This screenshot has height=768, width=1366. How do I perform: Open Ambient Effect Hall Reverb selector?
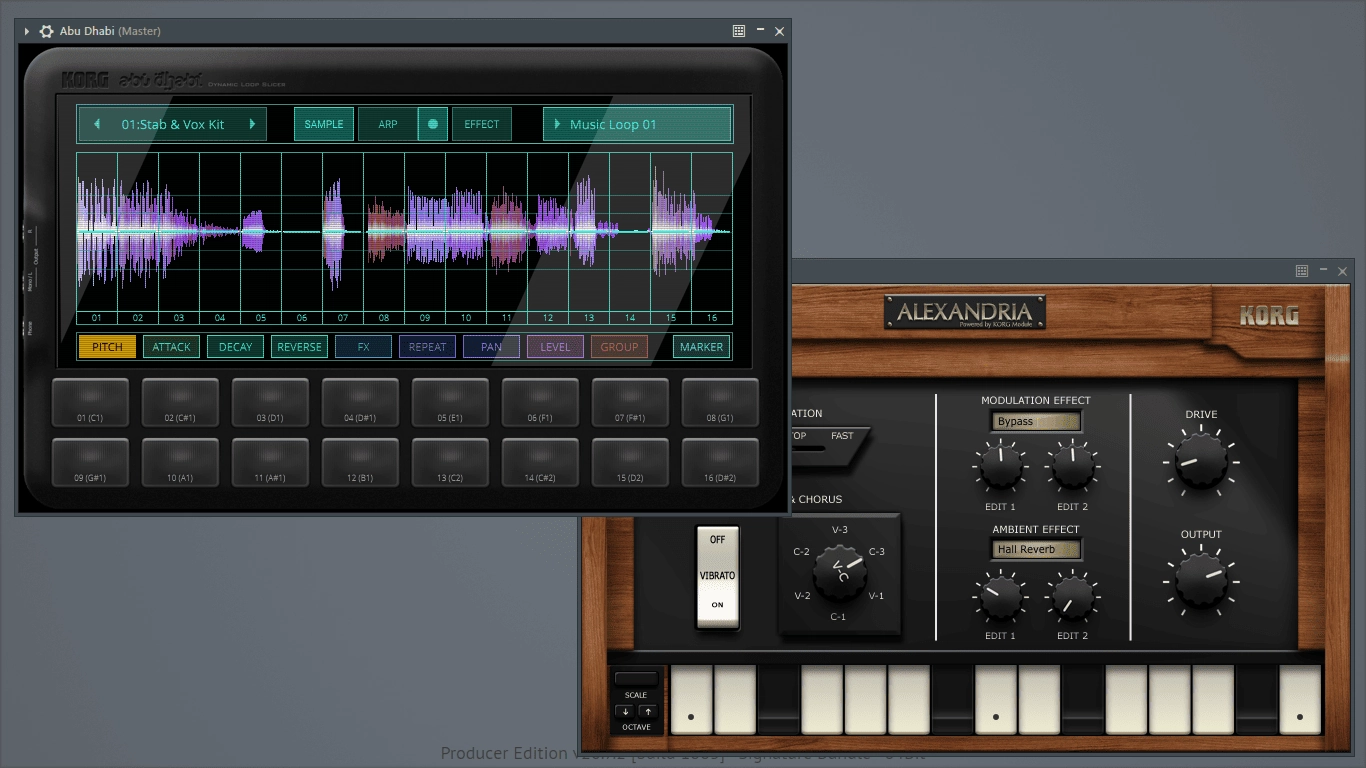(x=1036, y=549)
